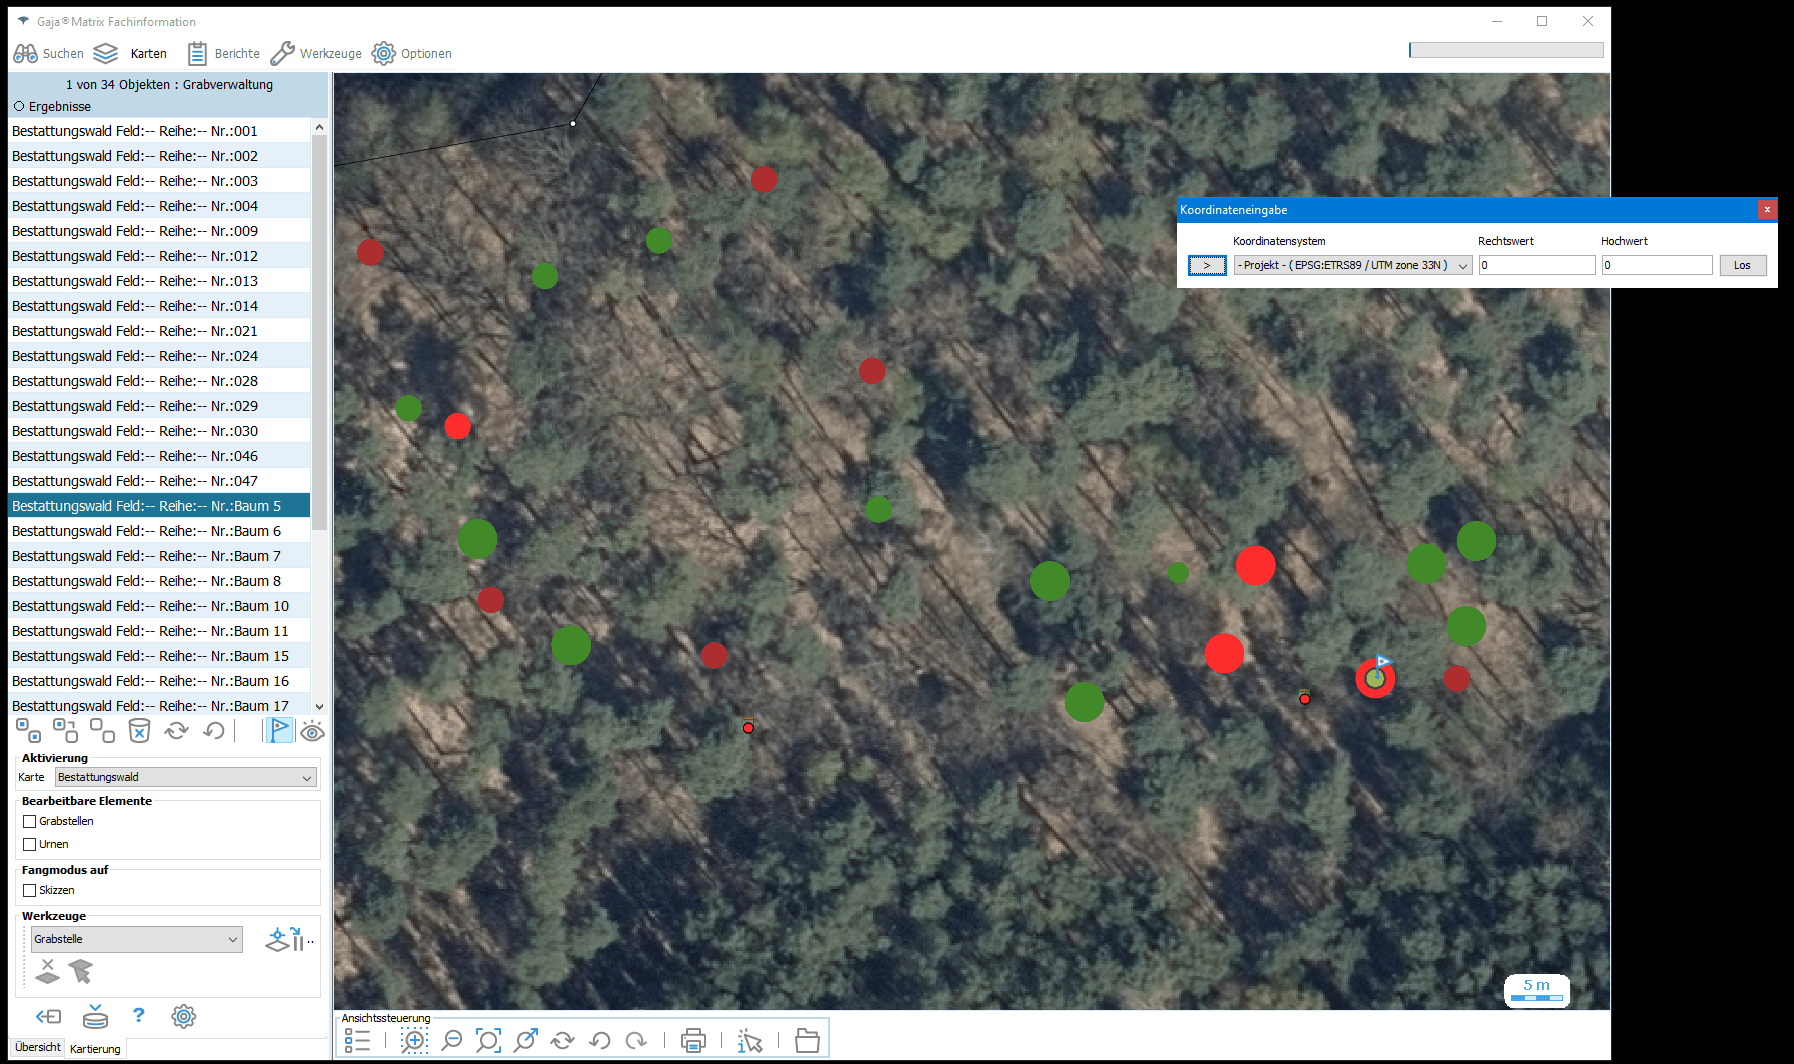Open the Berichte menu
The width and height of the screenshot is (1794, 1064).
tap(224, 53)
